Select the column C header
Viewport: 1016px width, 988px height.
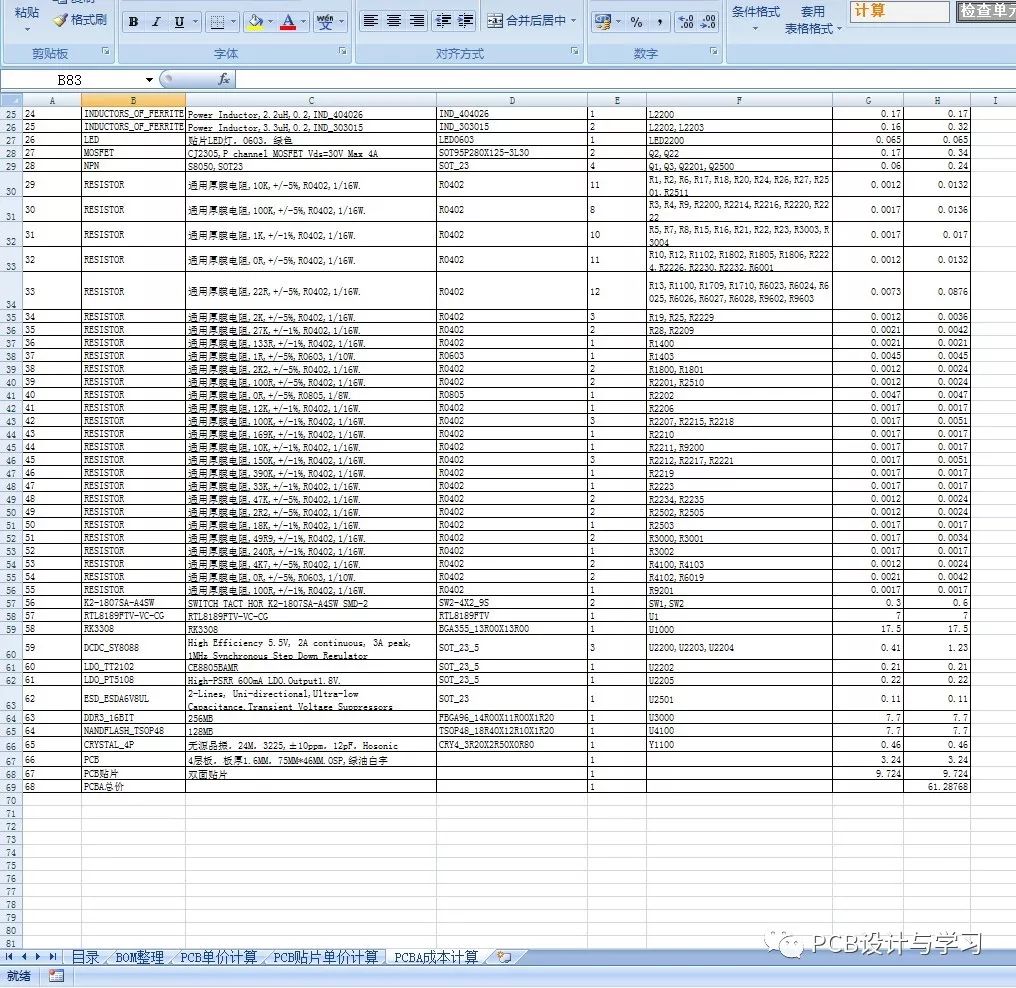tap(311, 100)
